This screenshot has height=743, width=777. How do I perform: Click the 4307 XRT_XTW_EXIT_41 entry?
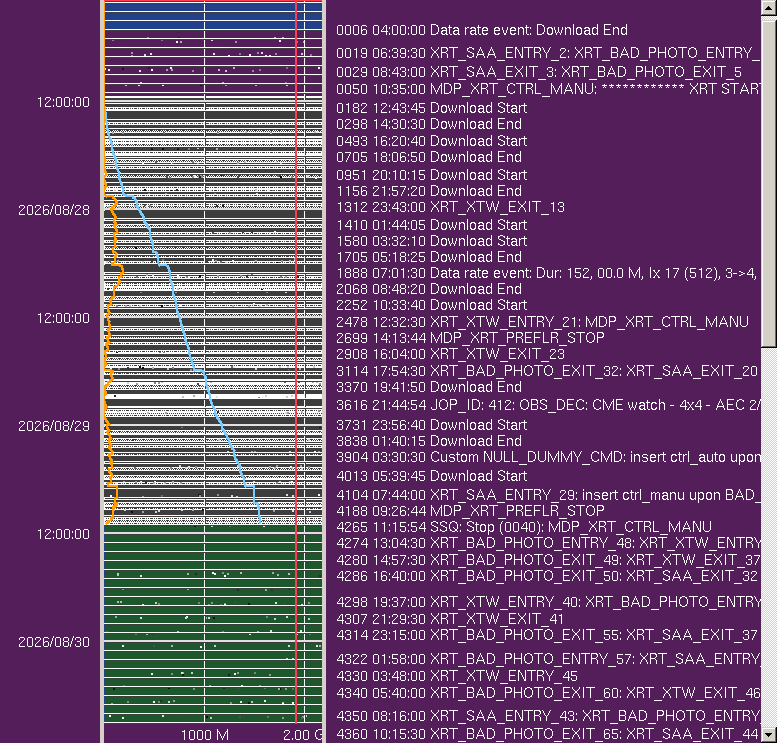(x=449, y=619)
